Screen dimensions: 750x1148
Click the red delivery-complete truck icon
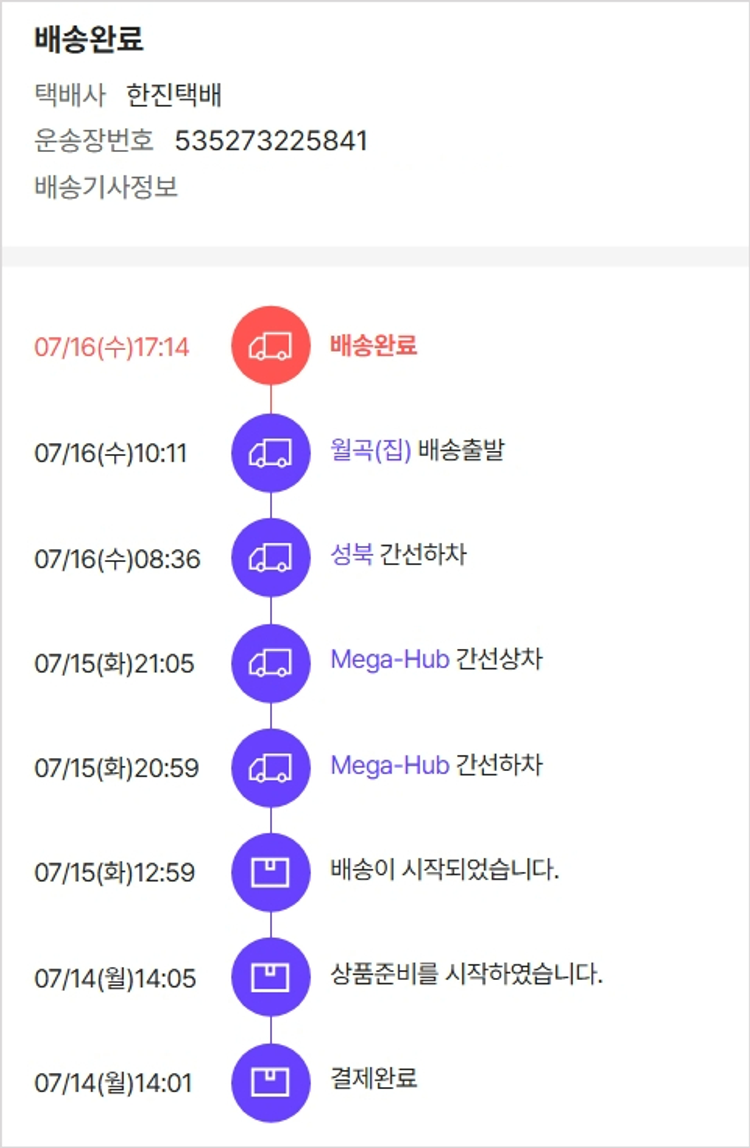[x=271, y=346]
